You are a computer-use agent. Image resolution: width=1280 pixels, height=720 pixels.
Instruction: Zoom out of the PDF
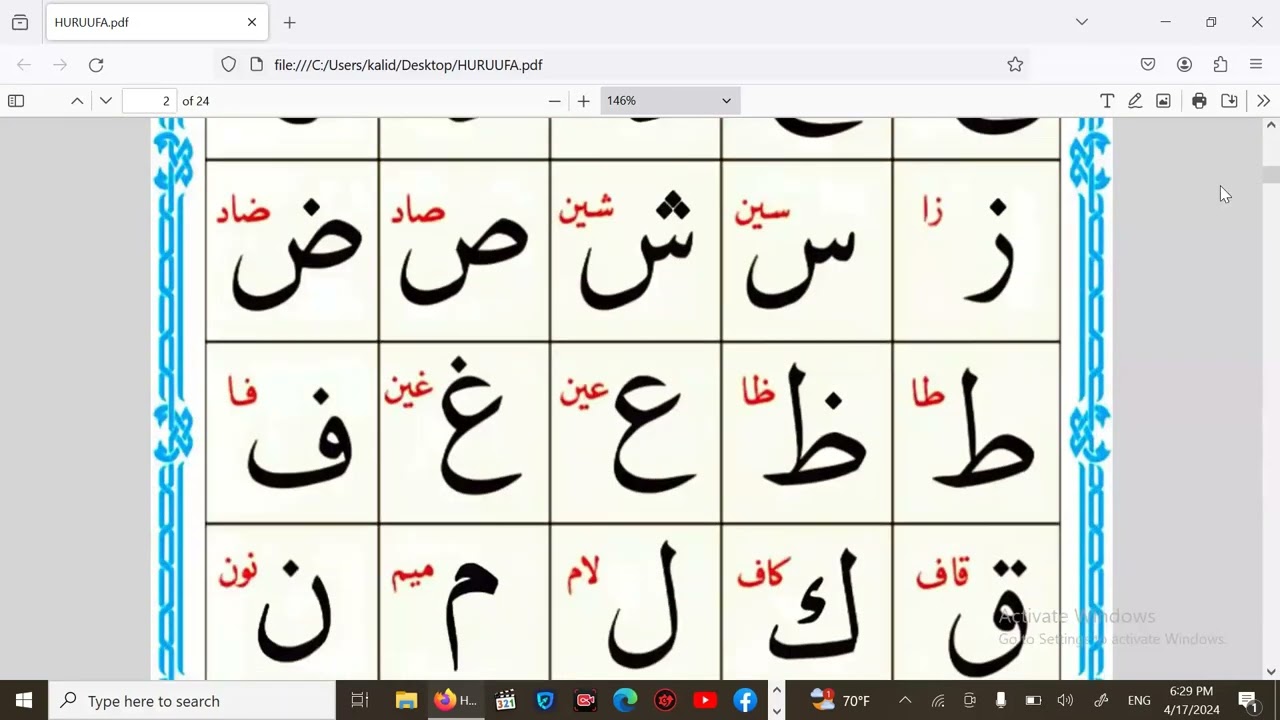coord(555,101)
